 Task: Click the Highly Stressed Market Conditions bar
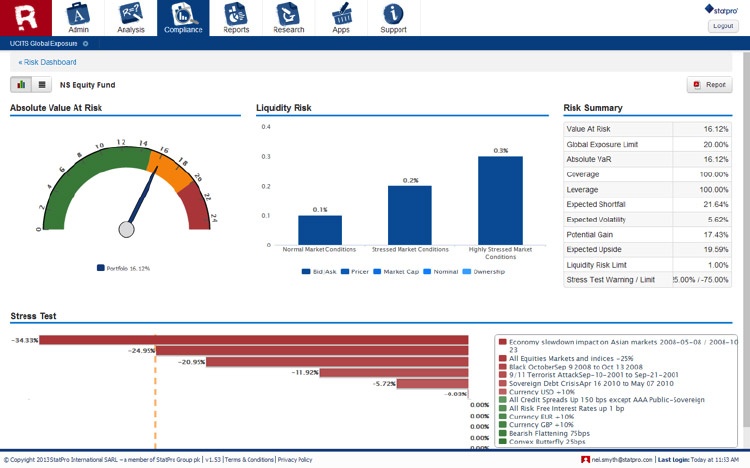(500, 200)
